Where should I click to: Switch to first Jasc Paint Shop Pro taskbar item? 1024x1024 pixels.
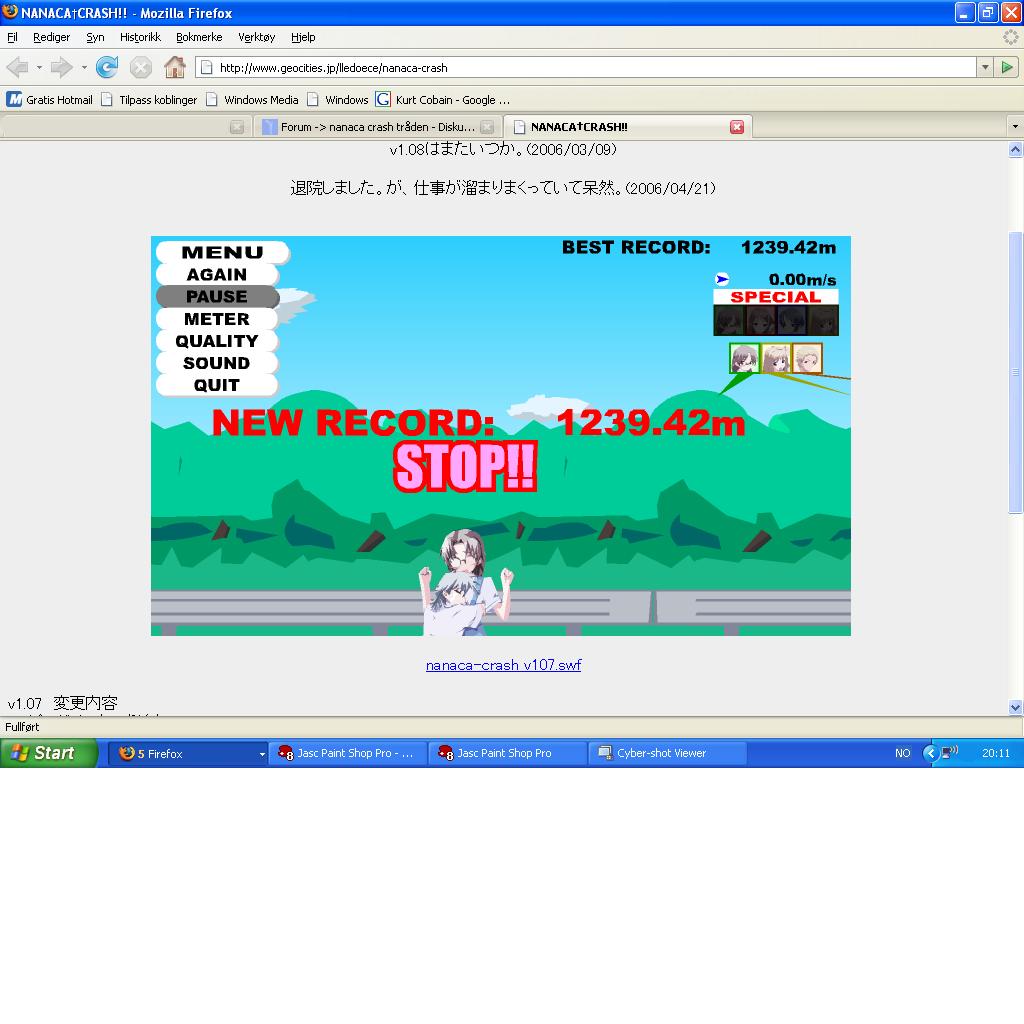(347, 754)
